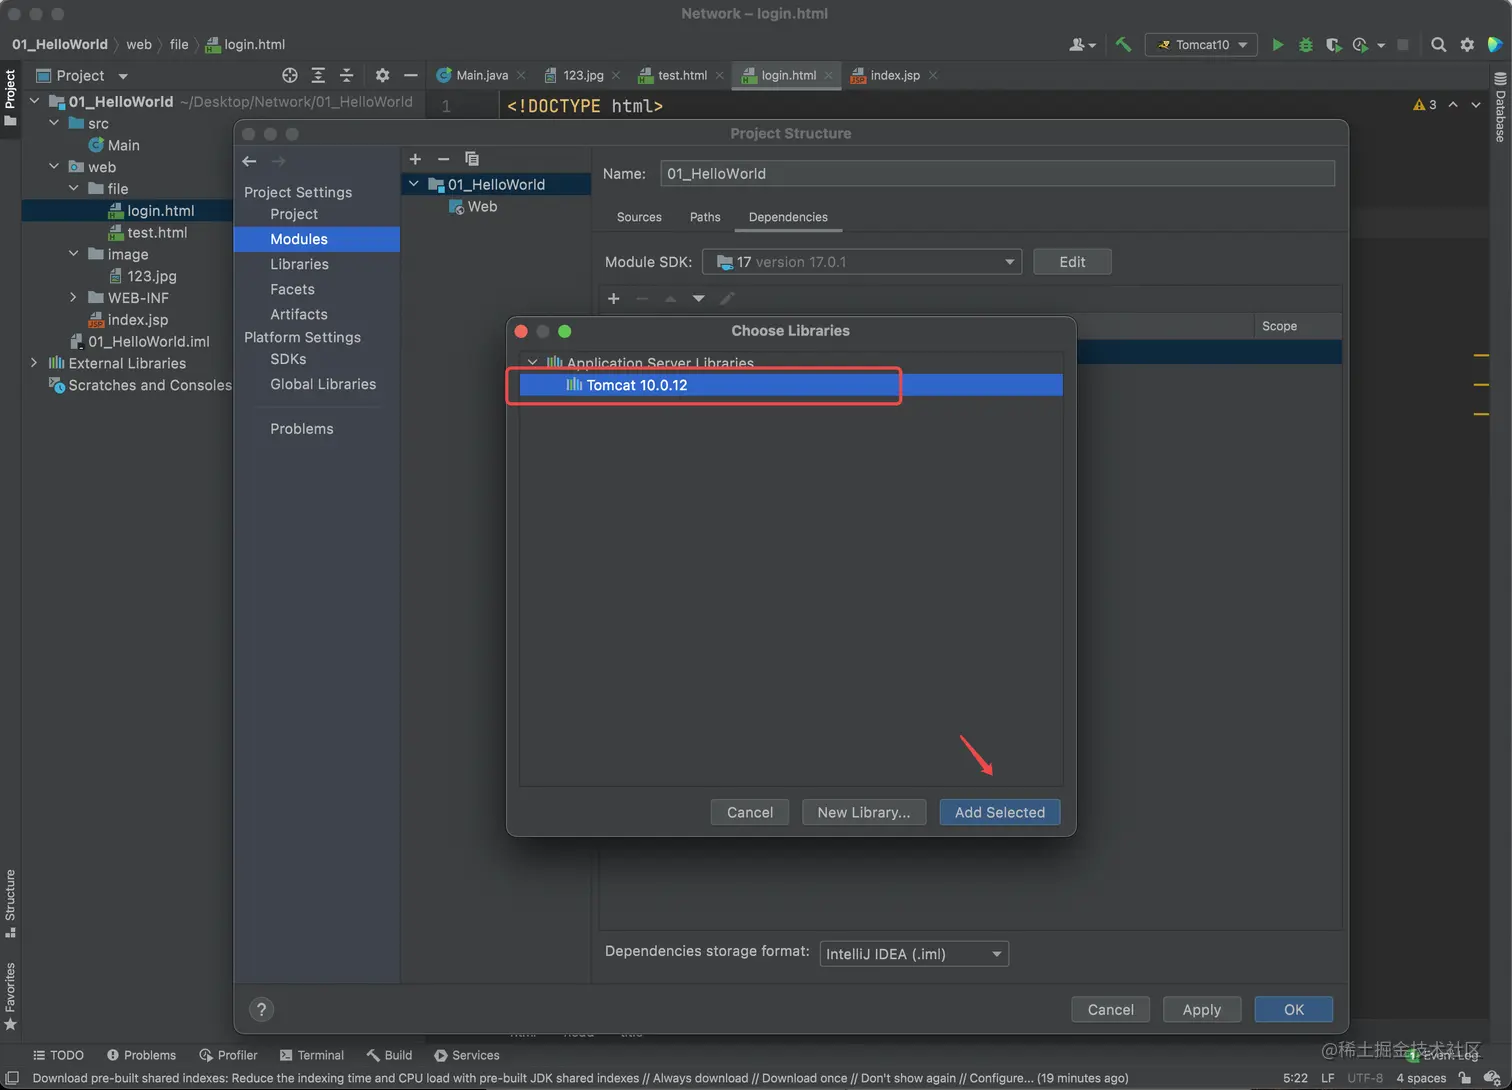
Task: Run Tomcat10 with green play icon
Action: (x=1277, y=44)
